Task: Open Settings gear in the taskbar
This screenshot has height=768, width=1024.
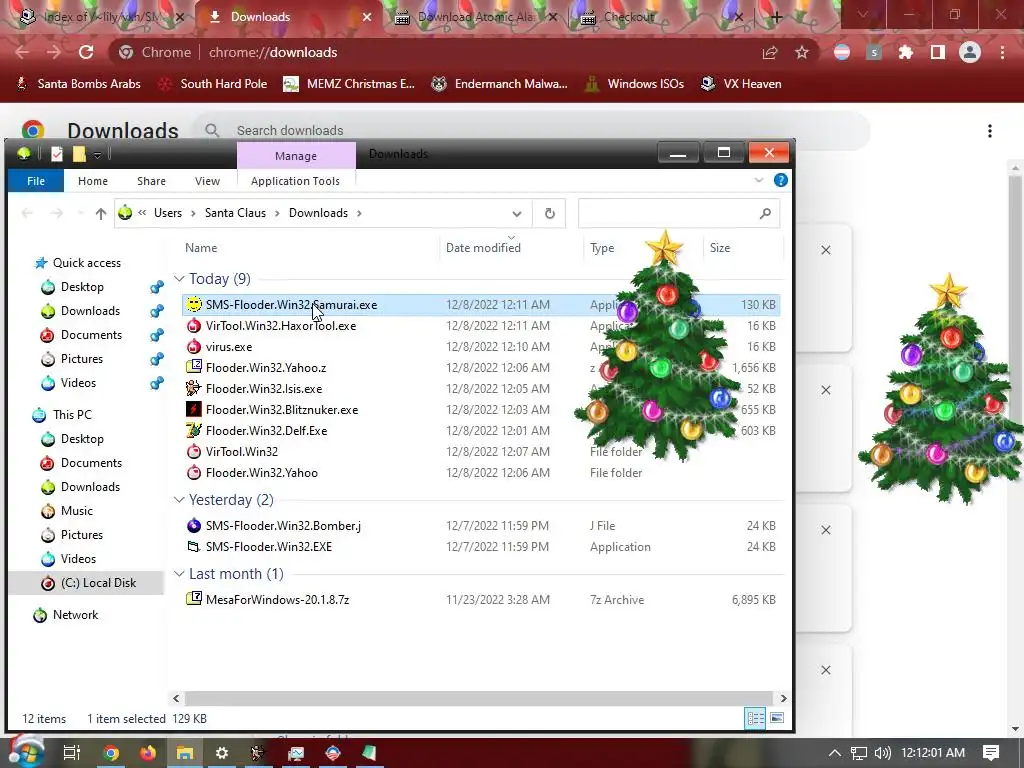Action: pyautogui.click(x=222, y=753)
